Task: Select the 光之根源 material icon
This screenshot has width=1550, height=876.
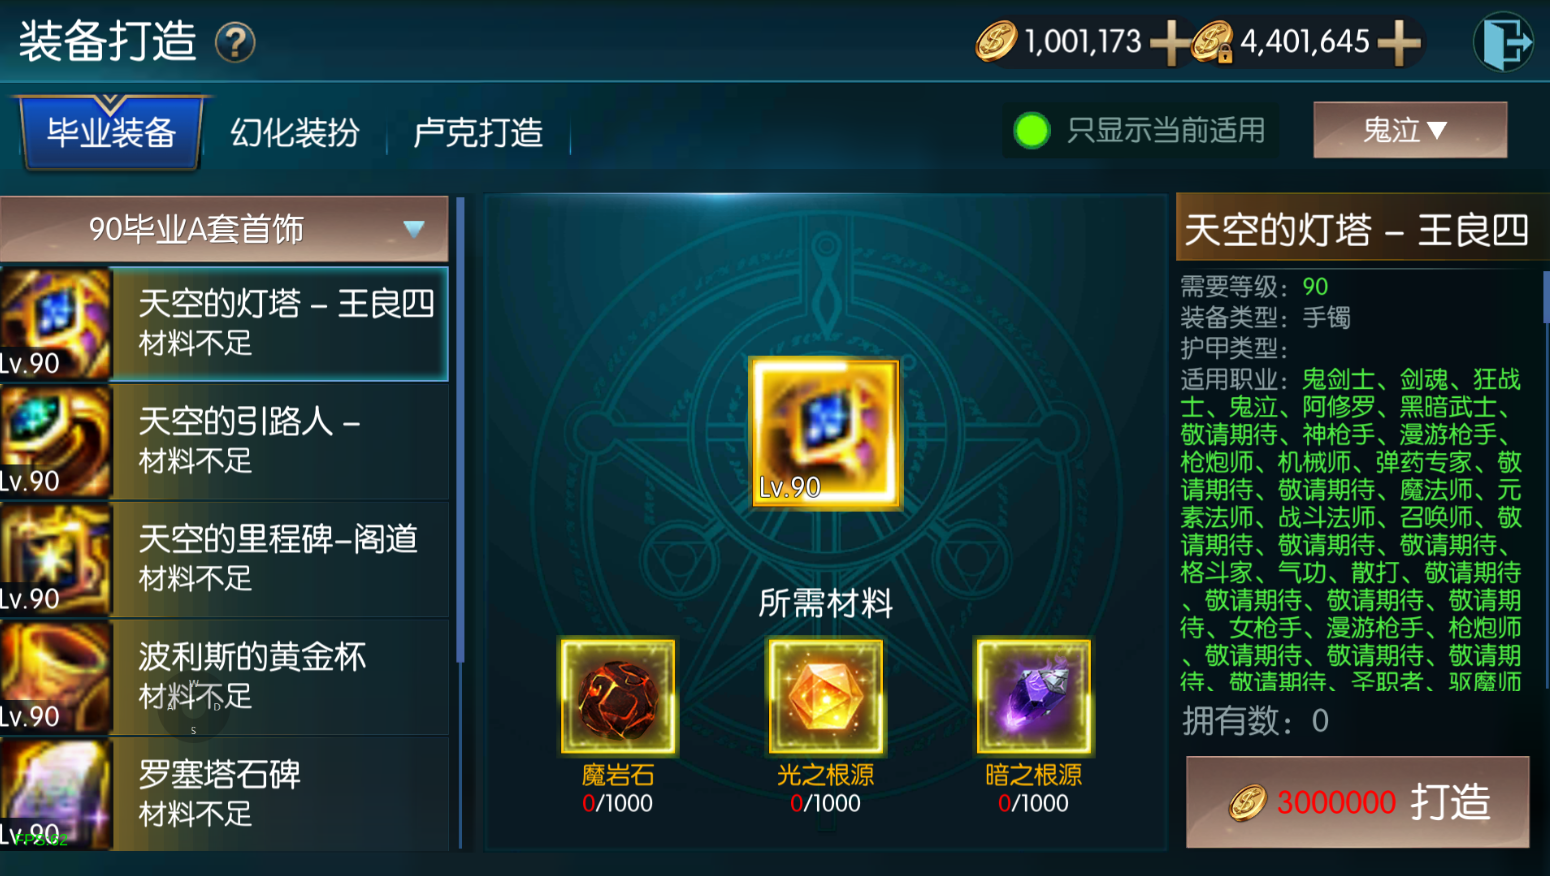Action: click(x=825, y=696)
